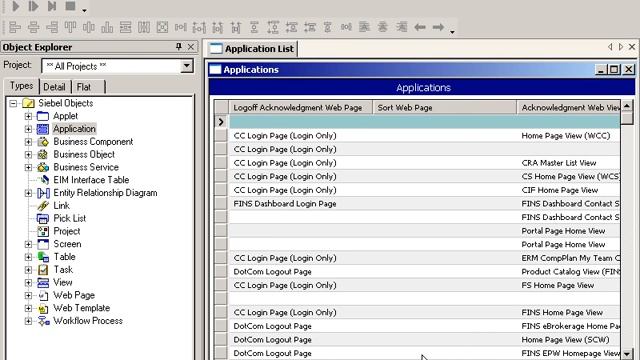Expand the Applet tree node
Screen dimensions: 640x360
click(x=28, y=116)
